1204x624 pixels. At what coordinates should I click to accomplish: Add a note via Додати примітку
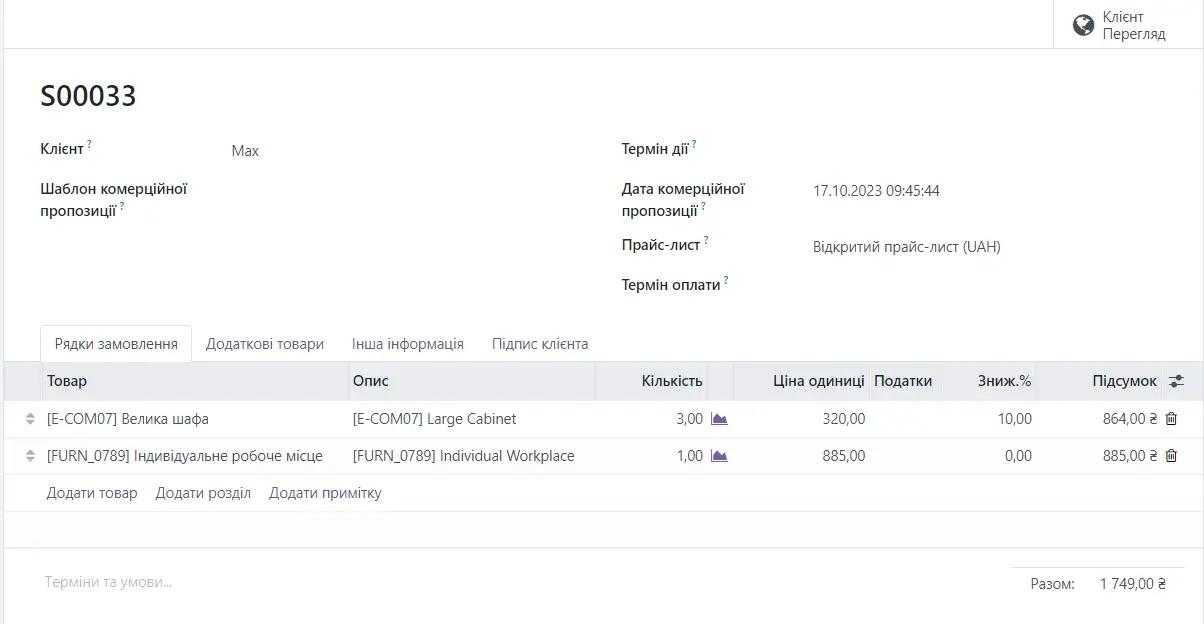pos(325,493)
